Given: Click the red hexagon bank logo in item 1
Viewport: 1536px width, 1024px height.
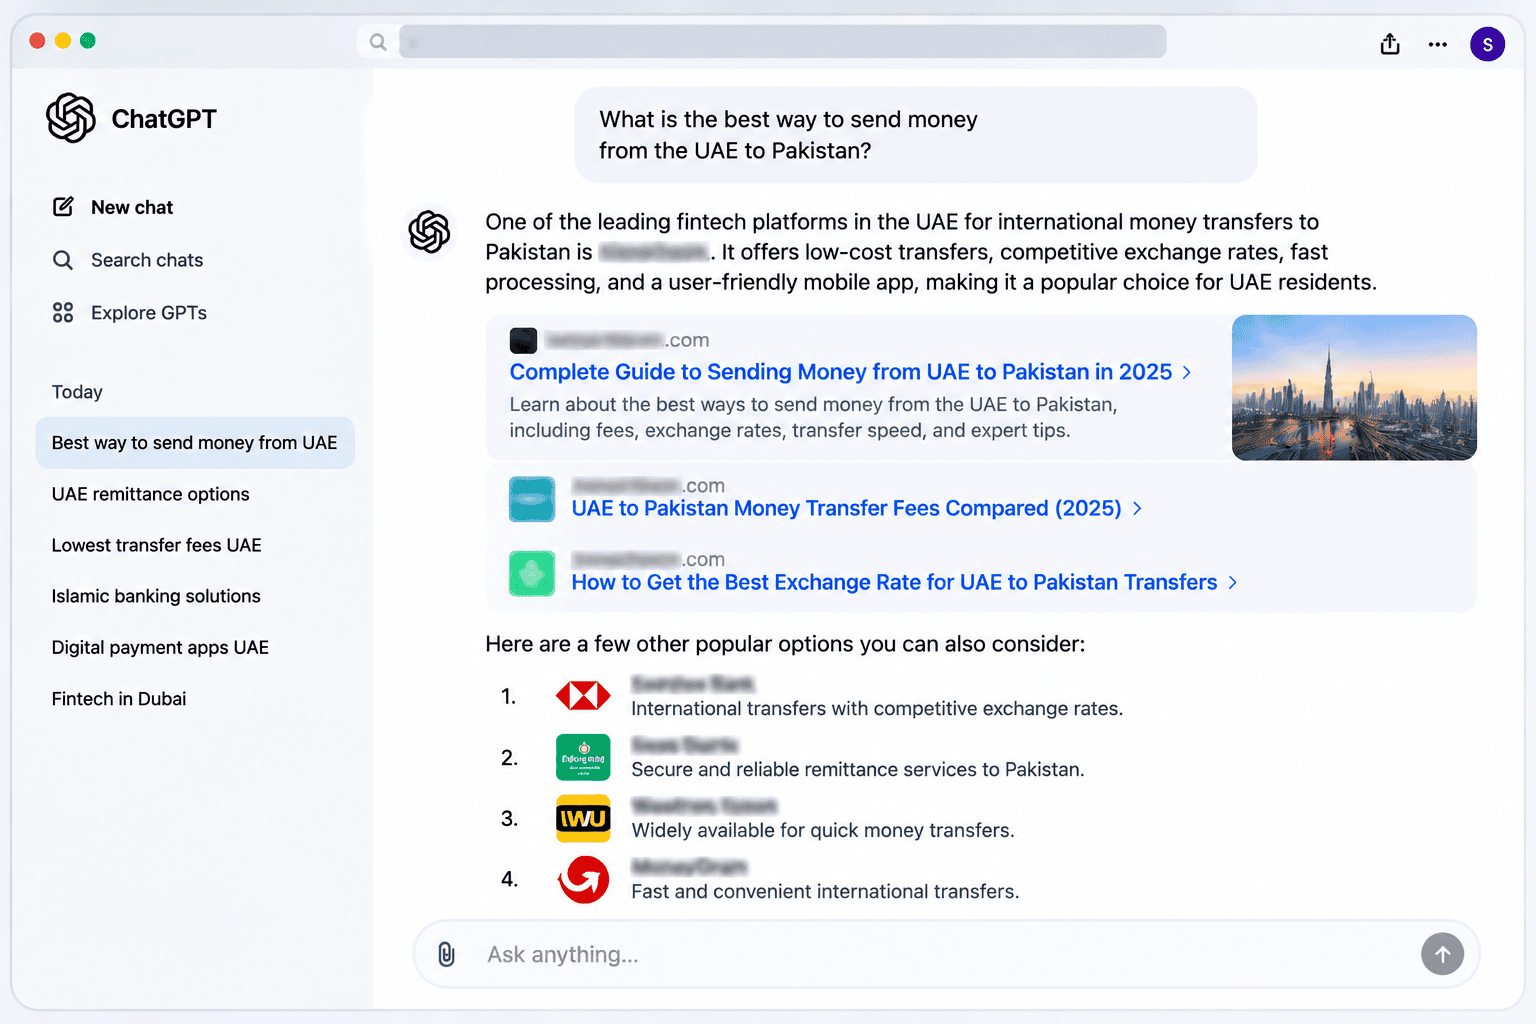Looking at the screenshot, I should (x=583, y=696).
